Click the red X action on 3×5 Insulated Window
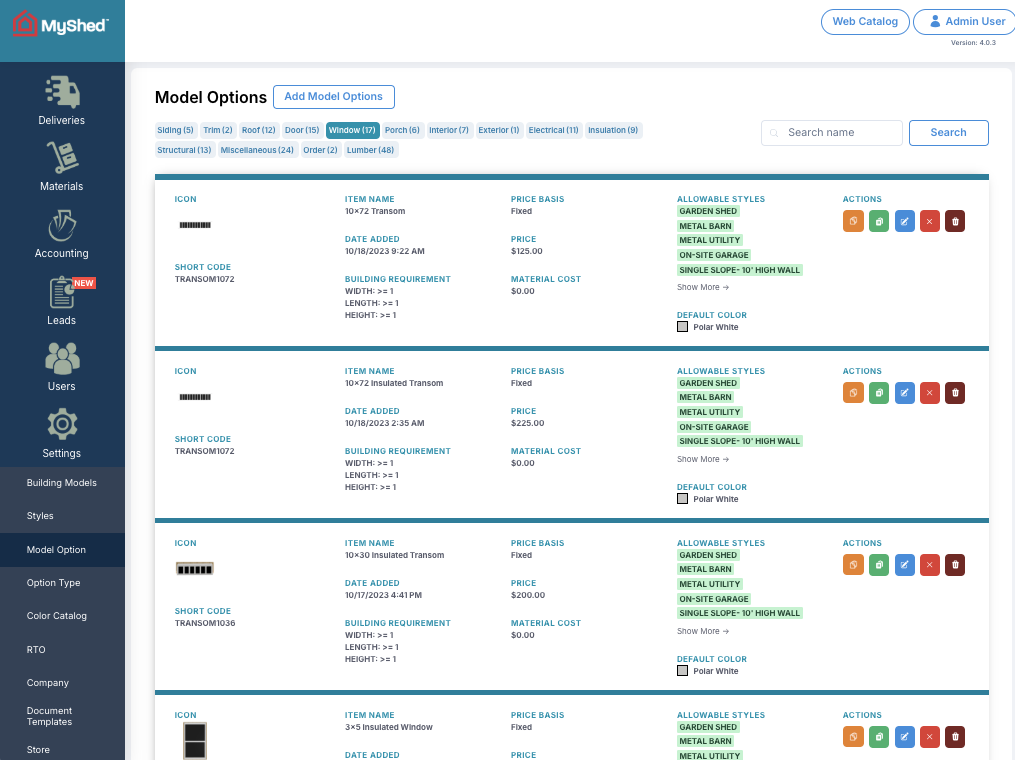 [929, 737]
